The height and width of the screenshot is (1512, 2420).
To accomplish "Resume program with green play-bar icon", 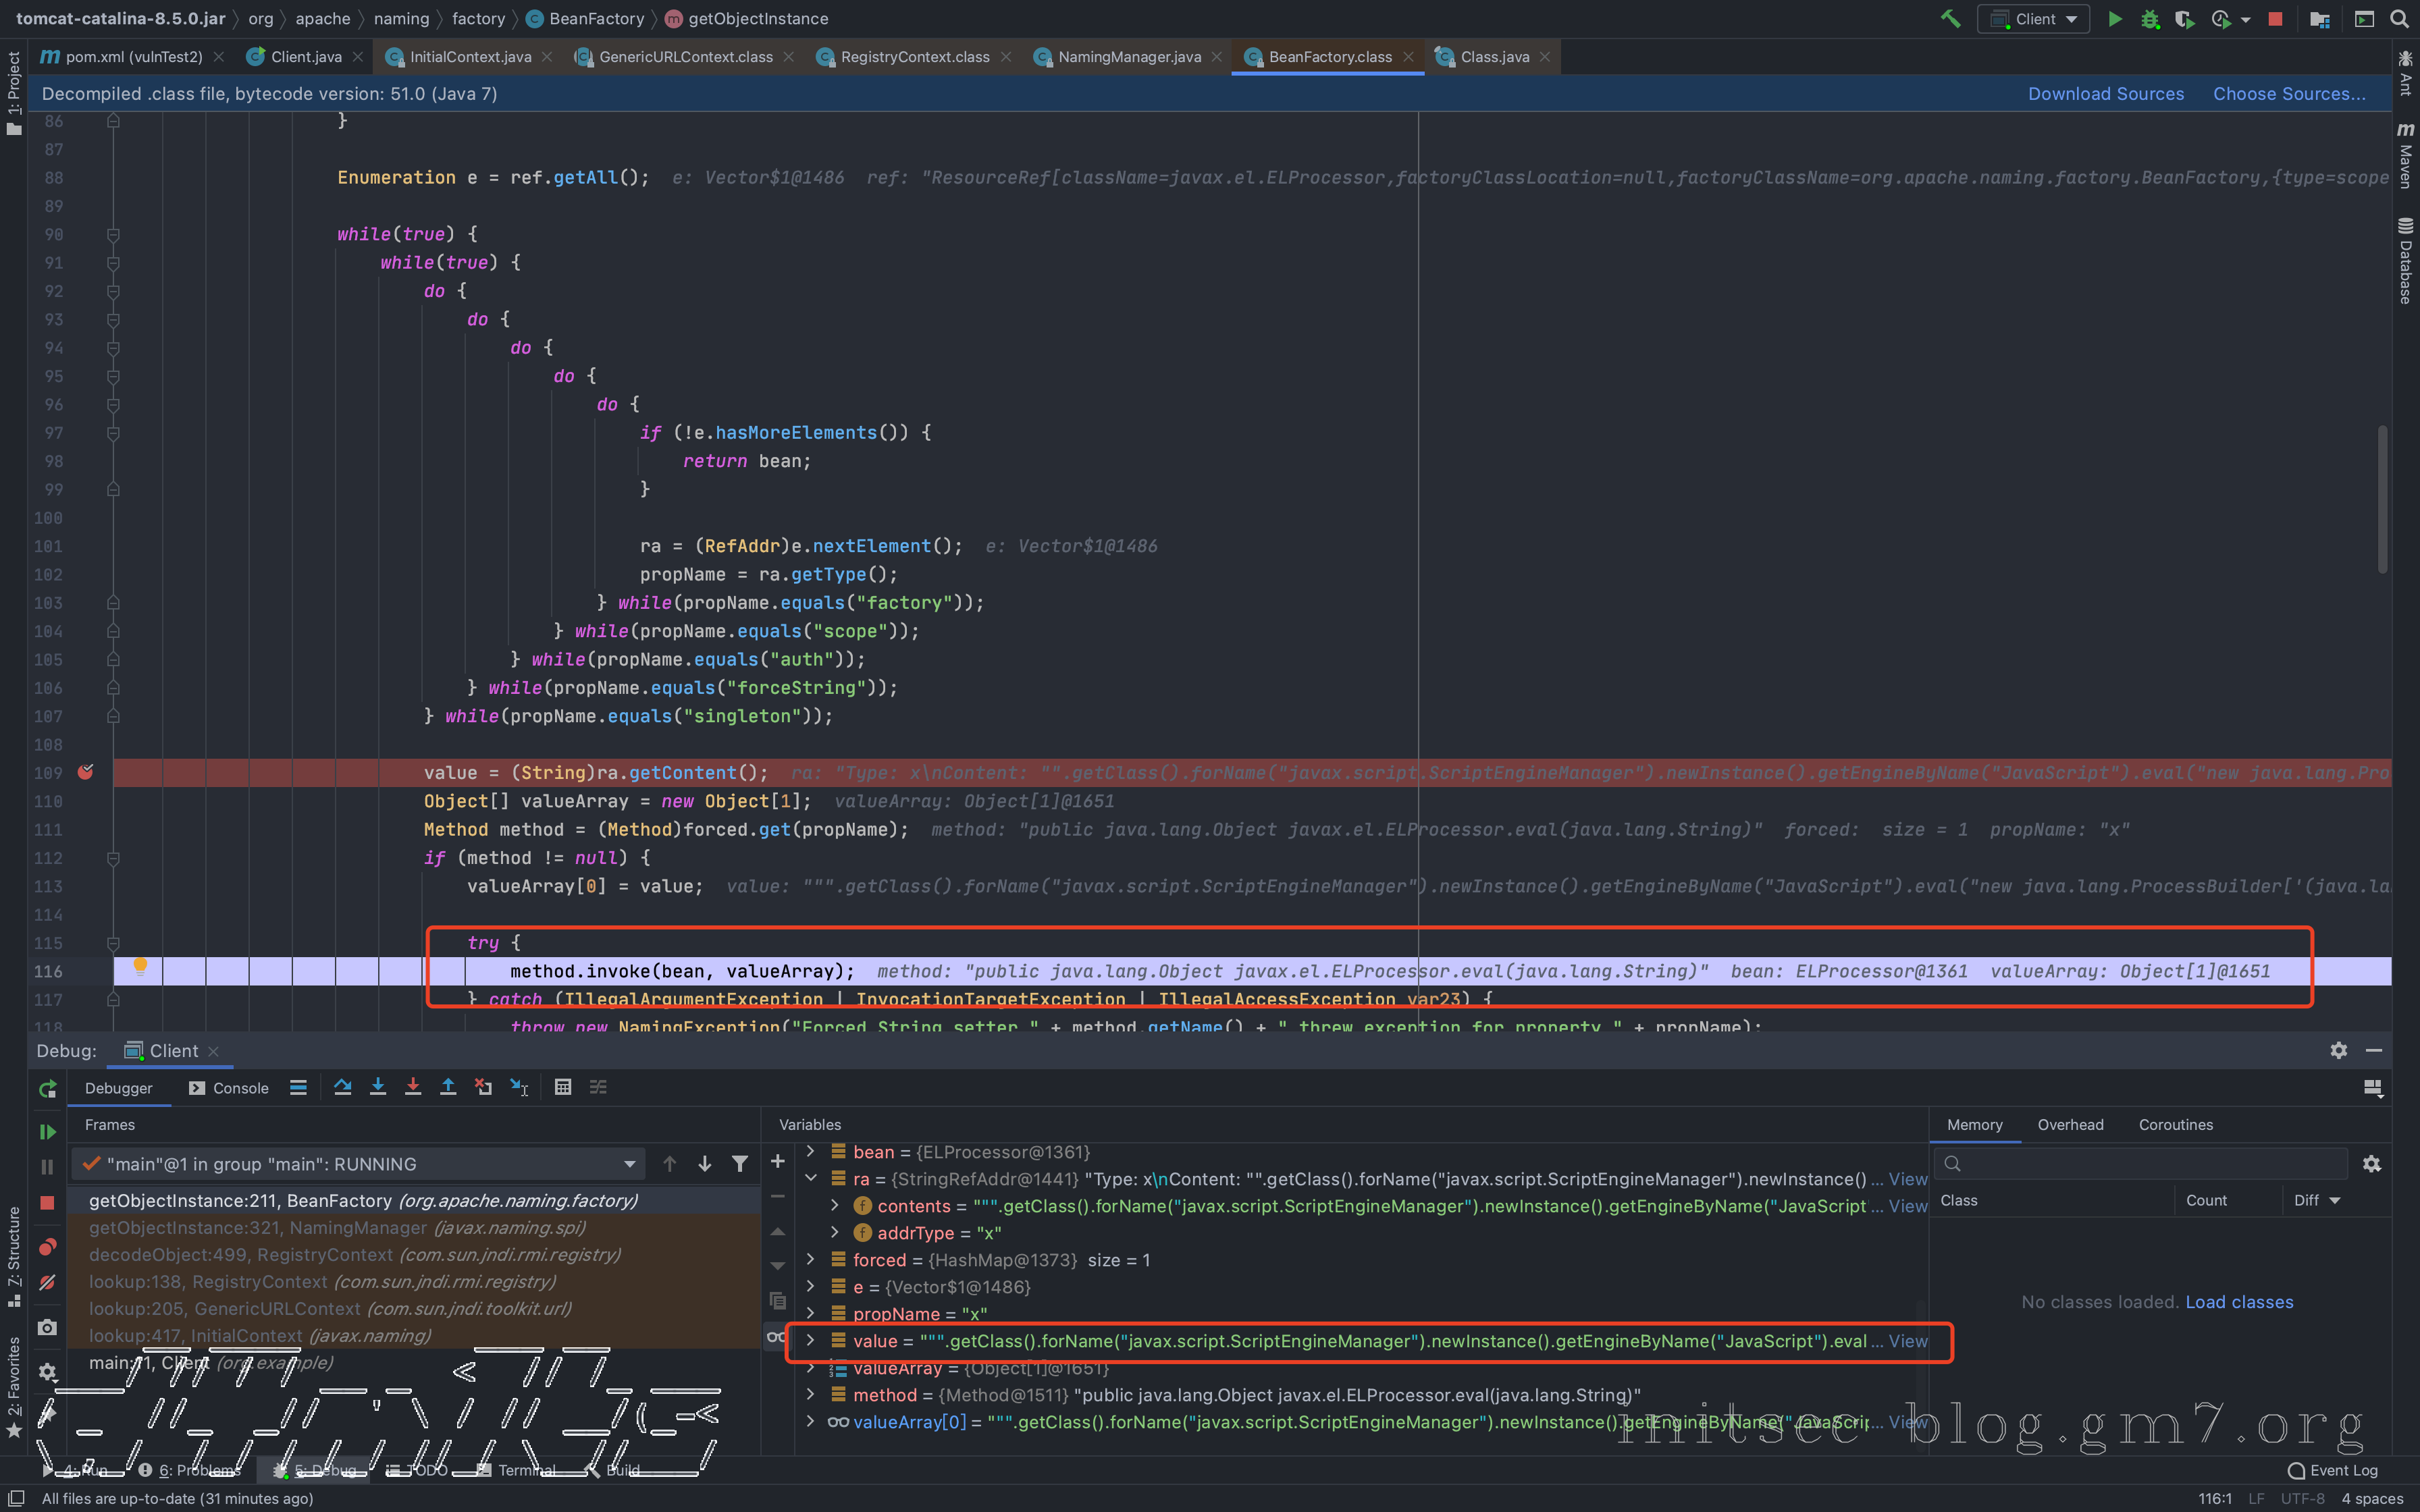I will pos(47,1132).
